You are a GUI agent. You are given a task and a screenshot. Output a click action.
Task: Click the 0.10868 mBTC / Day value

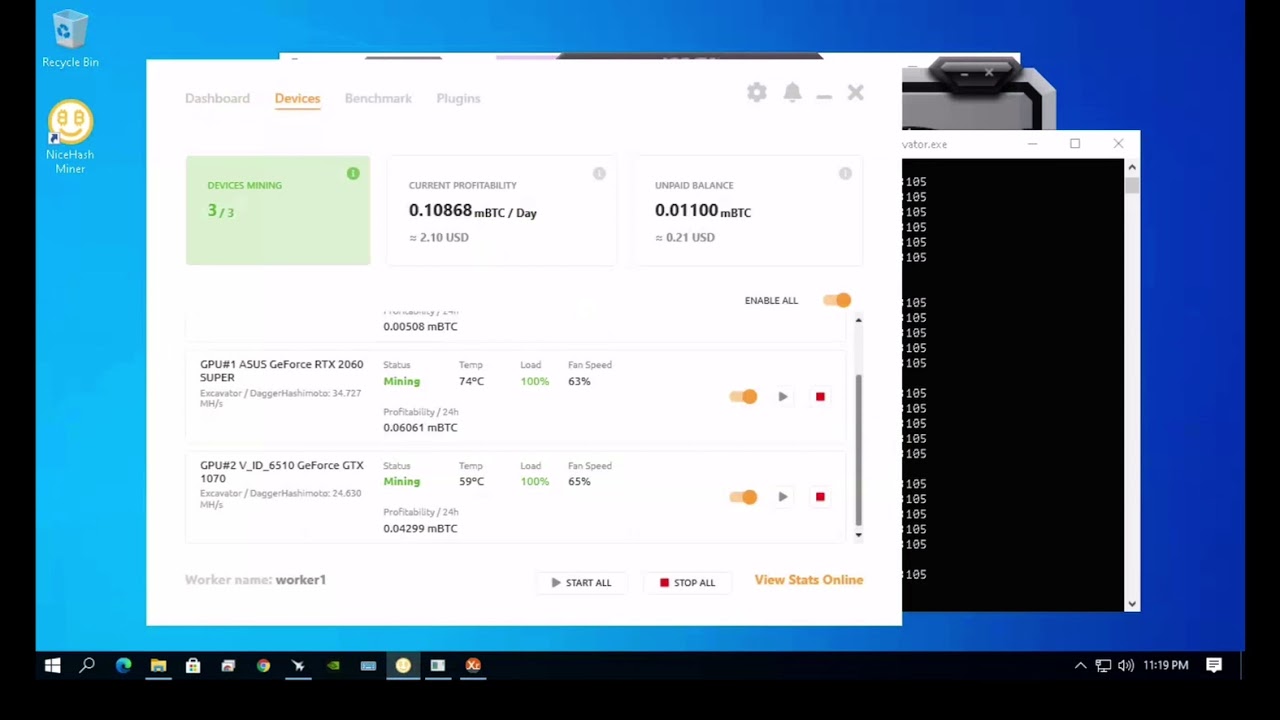pyautogui.click(x=473, y=211)
